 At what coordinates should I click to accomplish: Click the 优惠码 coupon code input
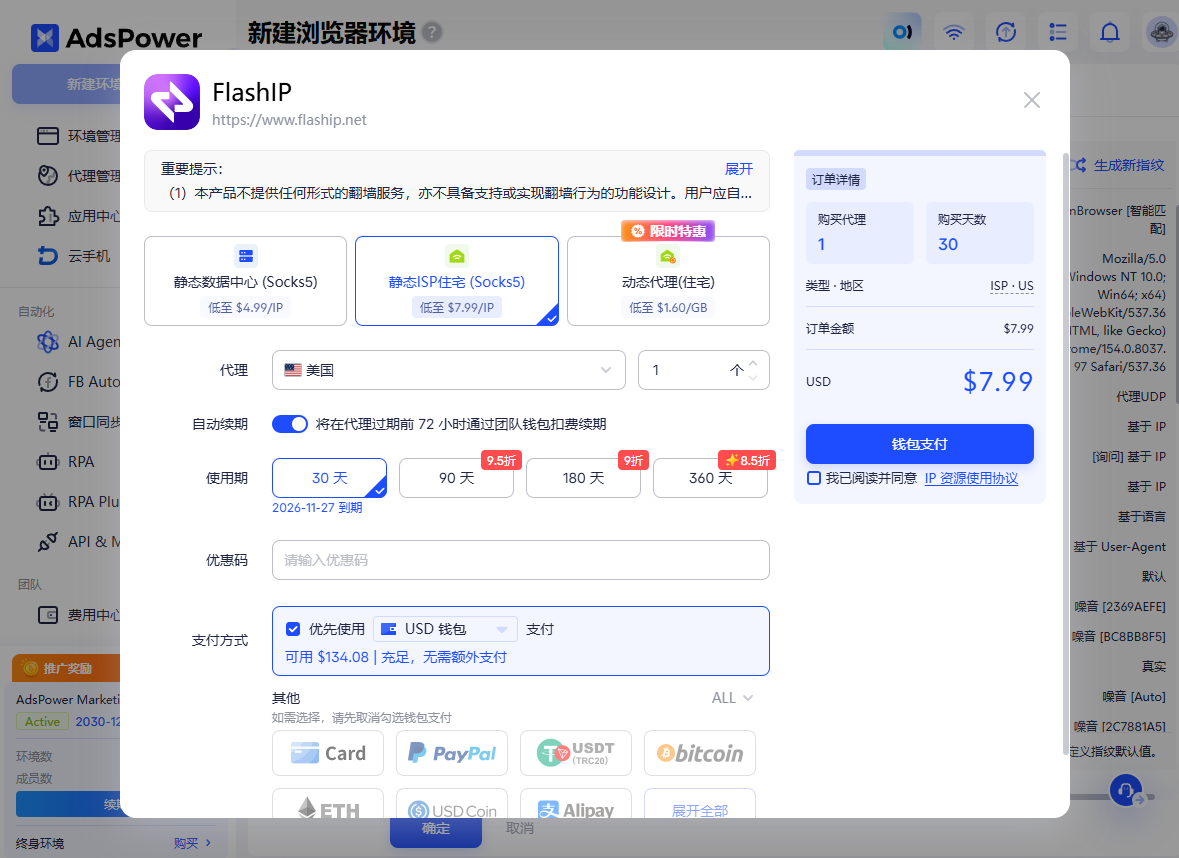[520, 560]
